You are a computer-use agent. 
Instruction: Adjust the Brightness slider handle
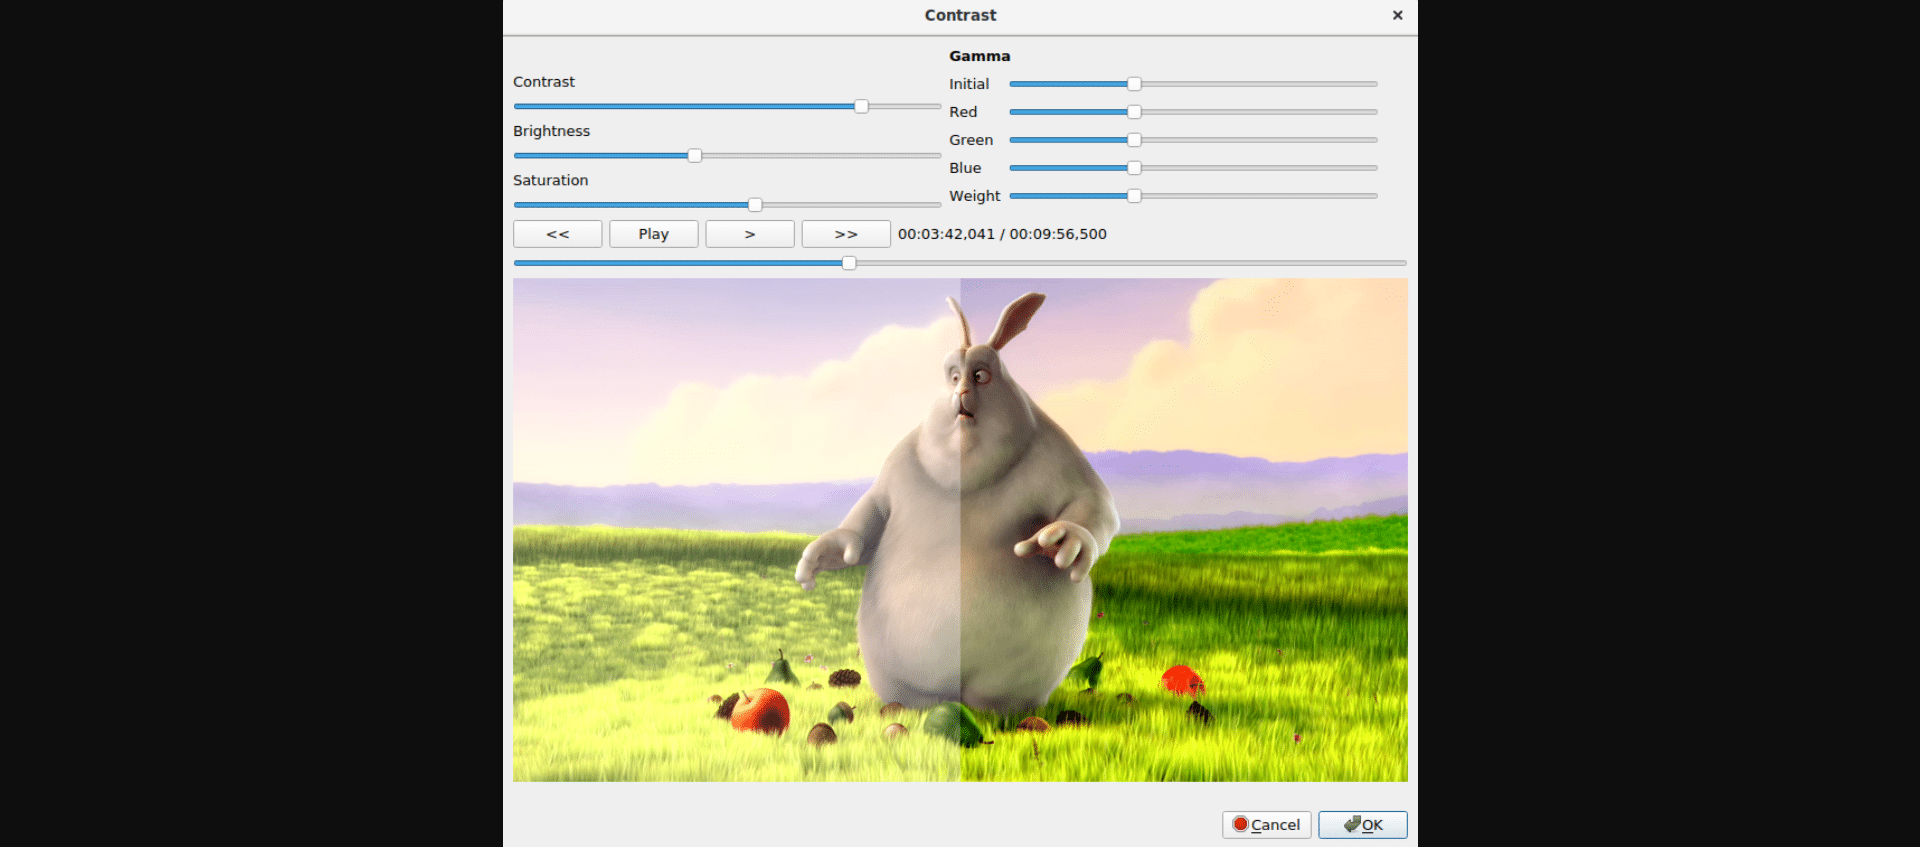click(695, 155)
